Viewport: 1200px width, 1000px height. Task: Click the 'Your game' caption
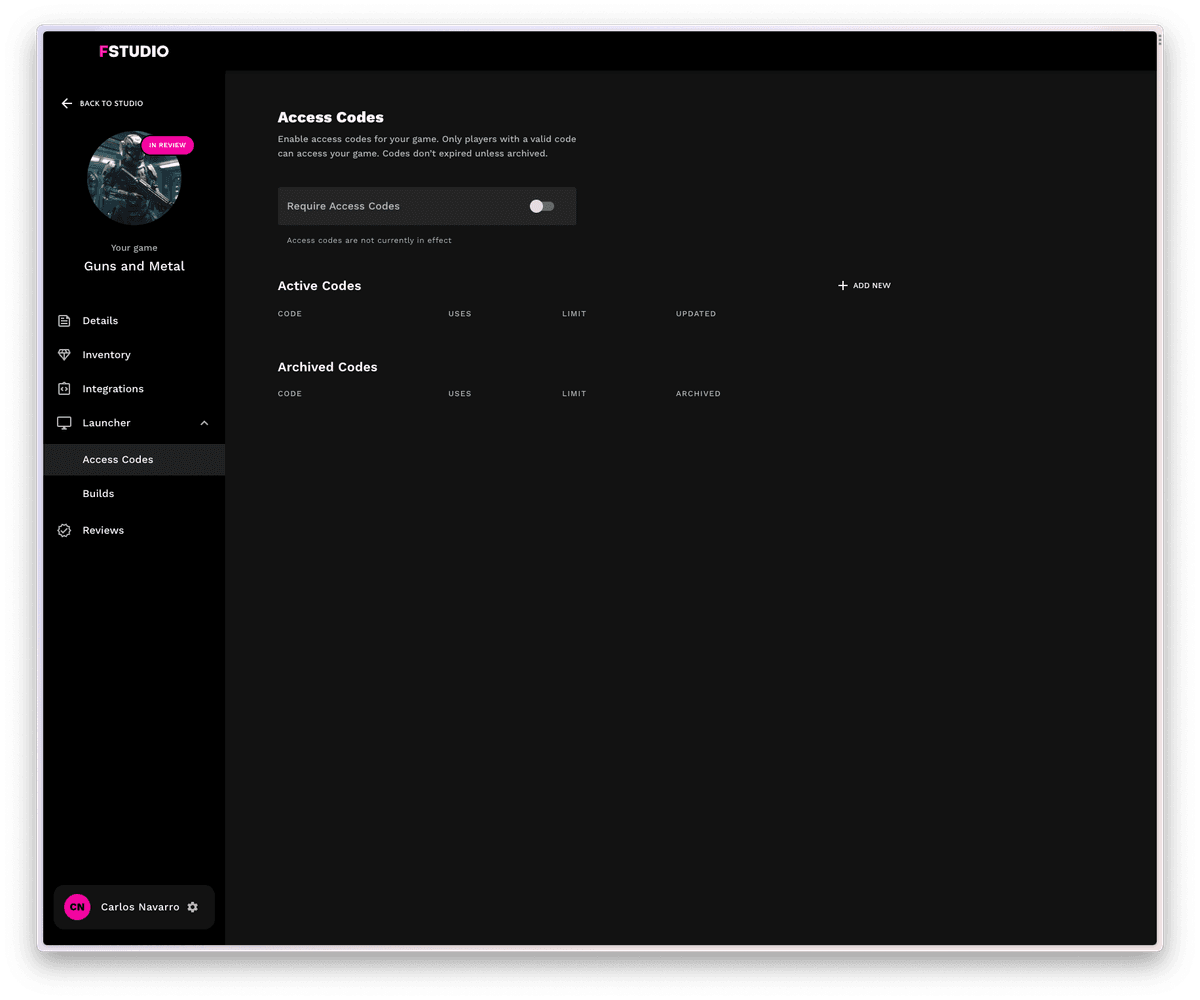click(x=134, y=248)
